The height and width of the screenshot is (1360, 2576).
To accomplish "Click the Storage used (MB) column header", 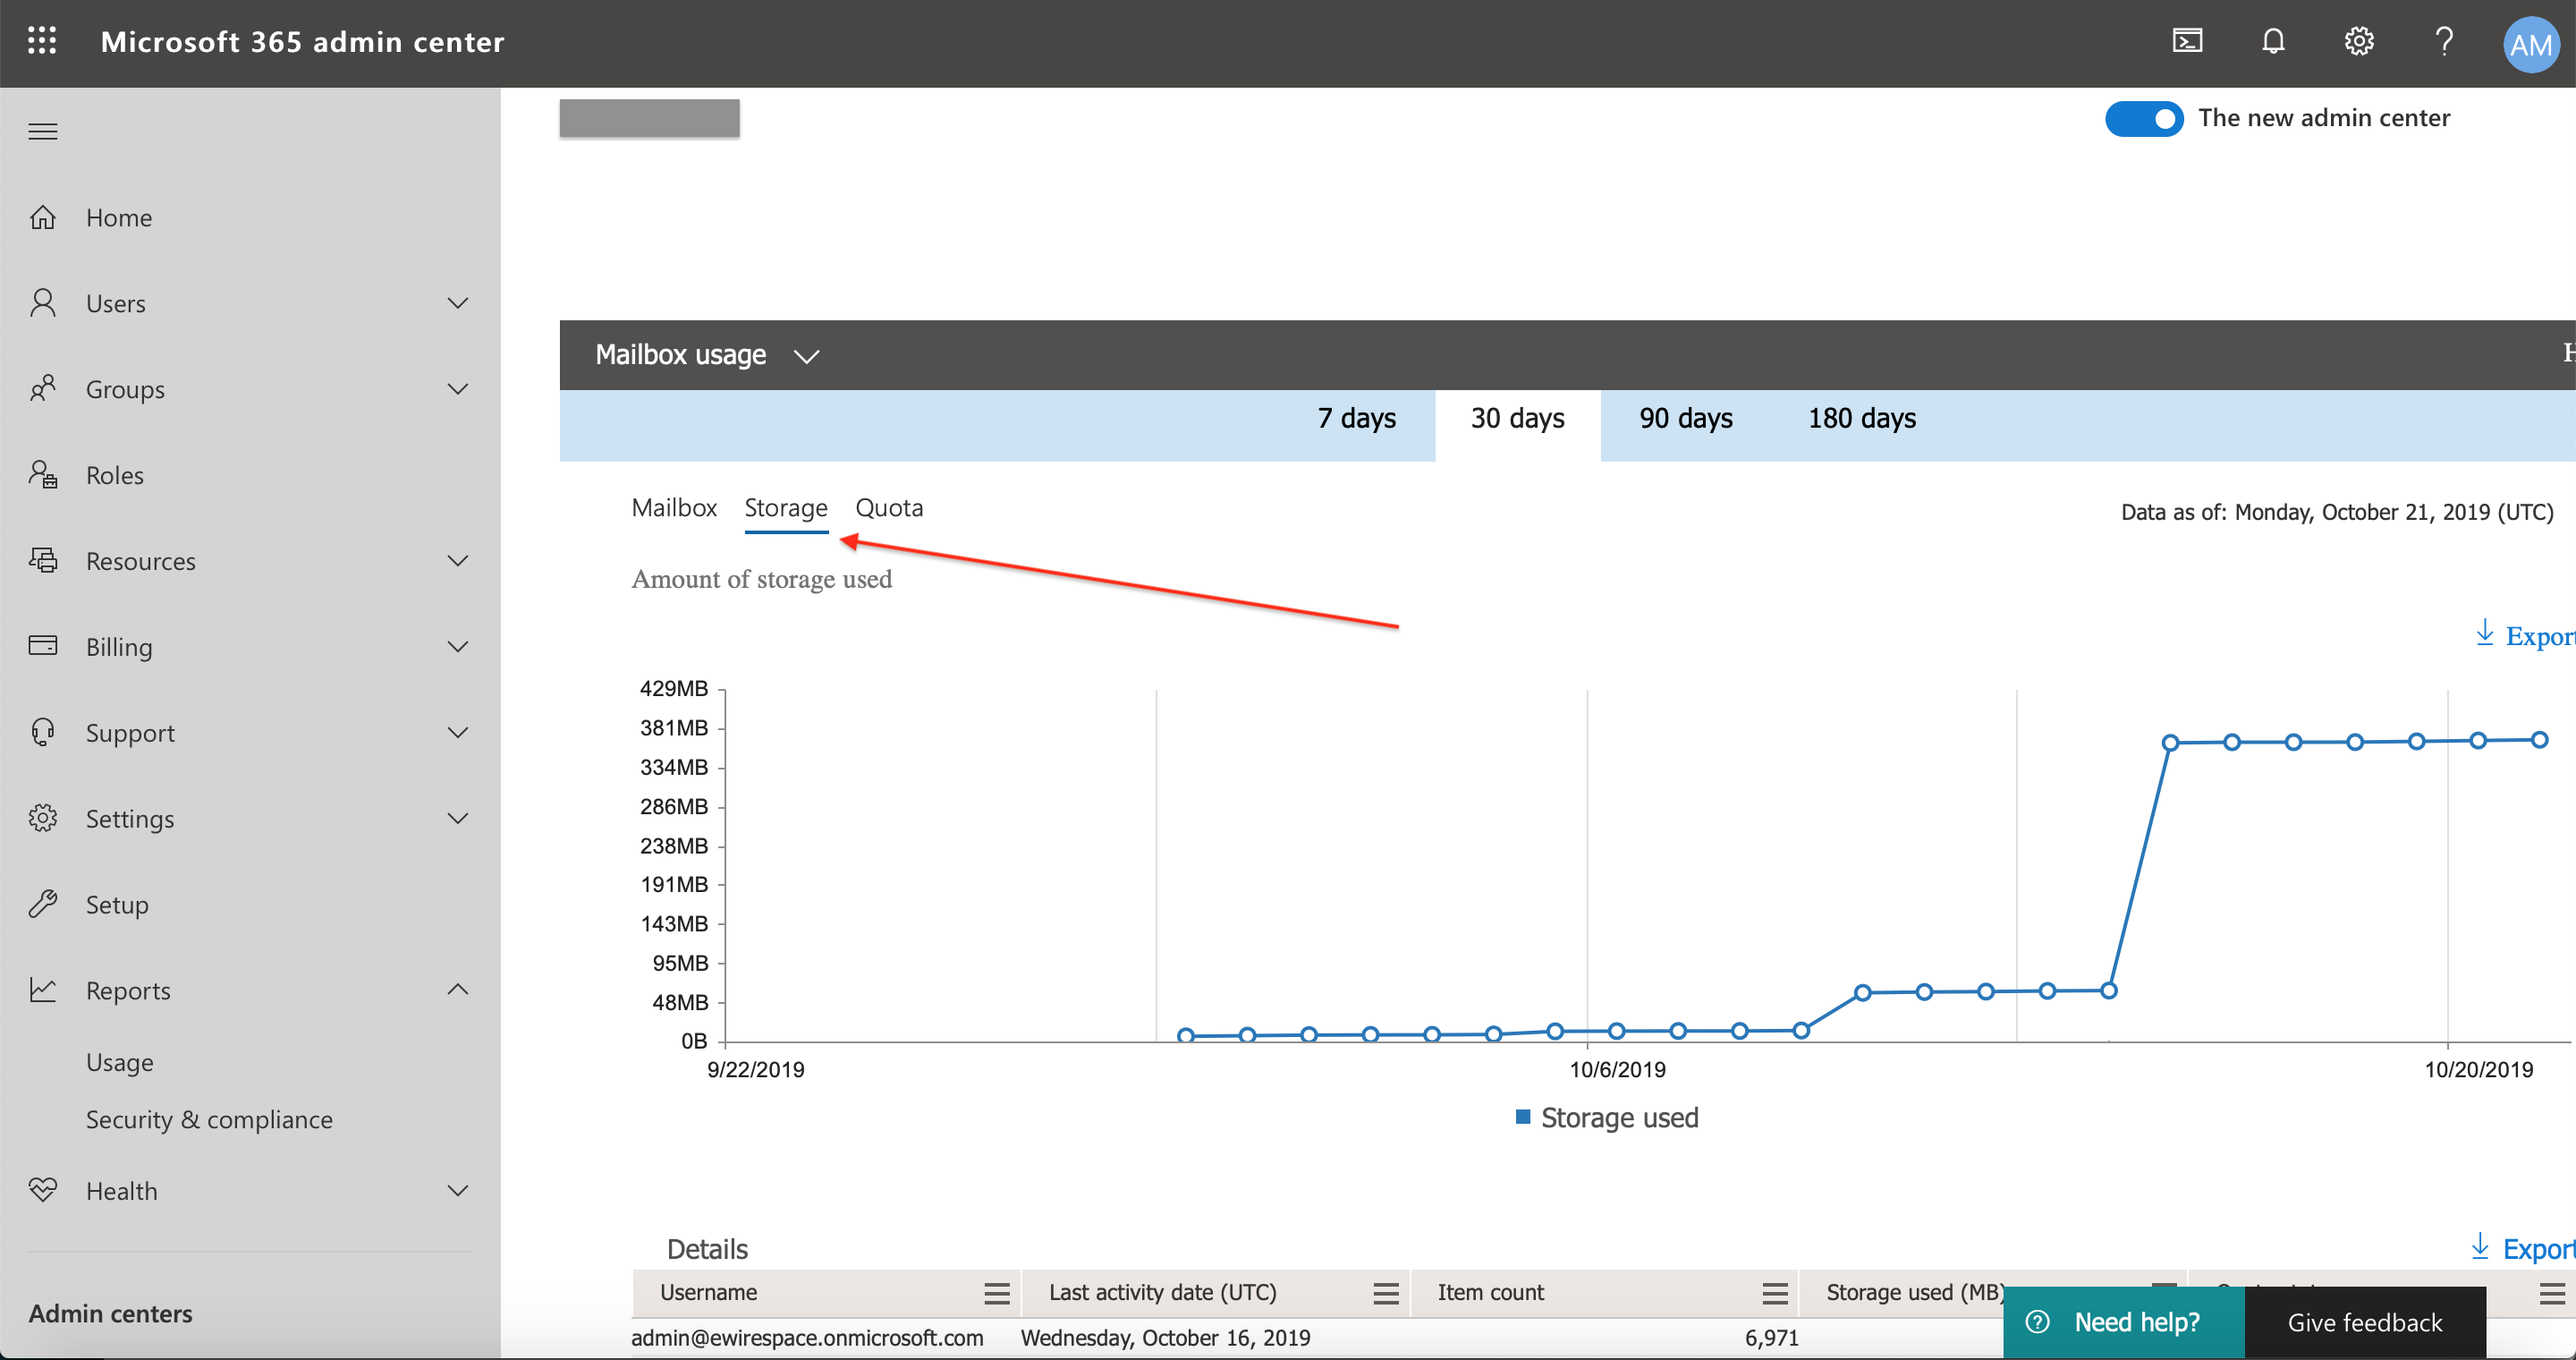I will [x=1915, y=1293].
